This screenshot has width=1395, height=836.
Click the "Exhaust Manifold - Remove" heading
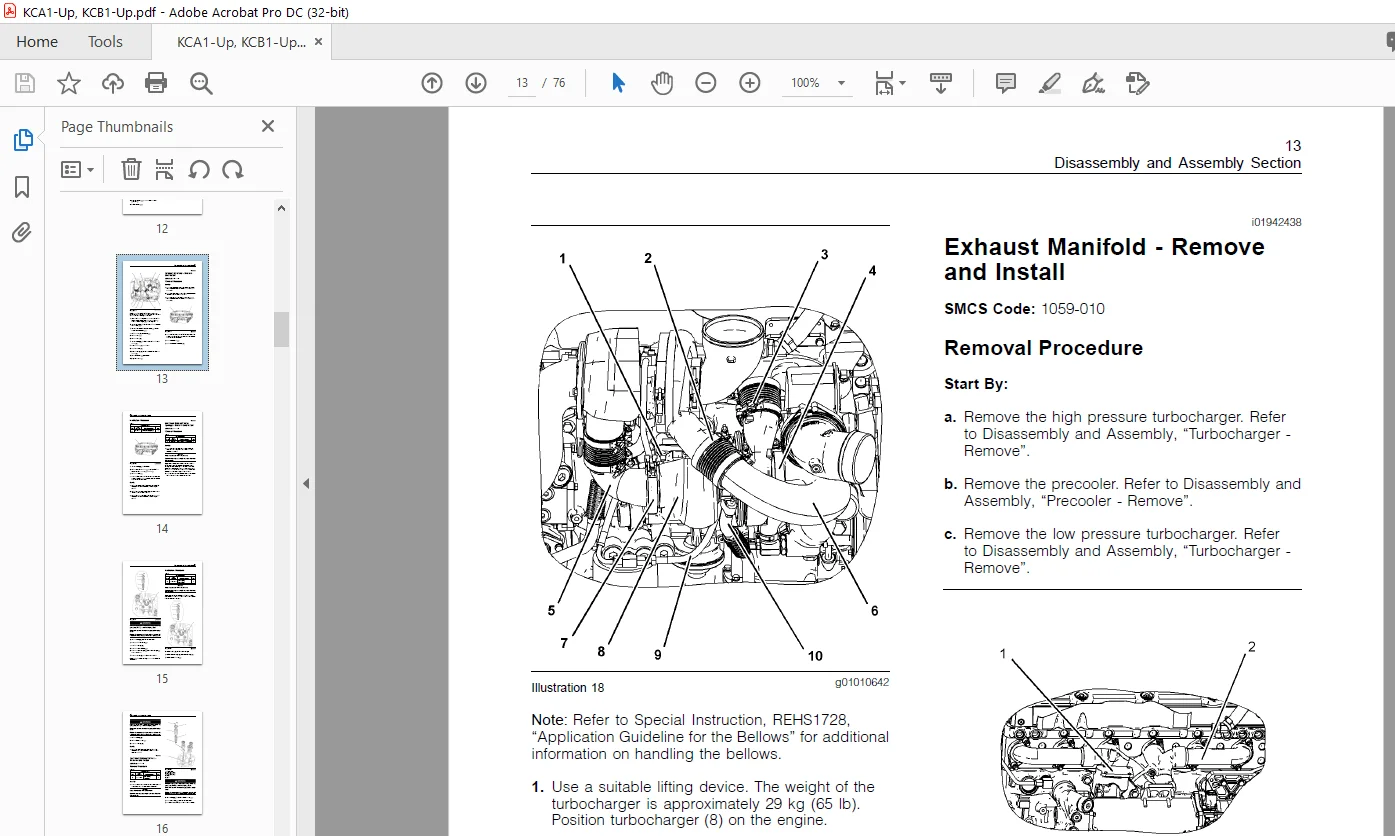(1104, 247)
